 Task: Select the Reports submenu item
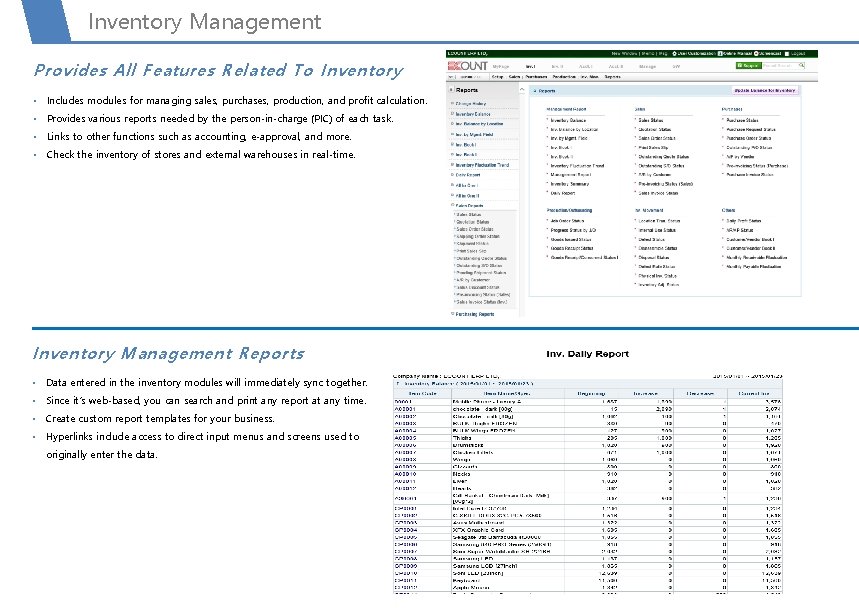coord(612,77)
